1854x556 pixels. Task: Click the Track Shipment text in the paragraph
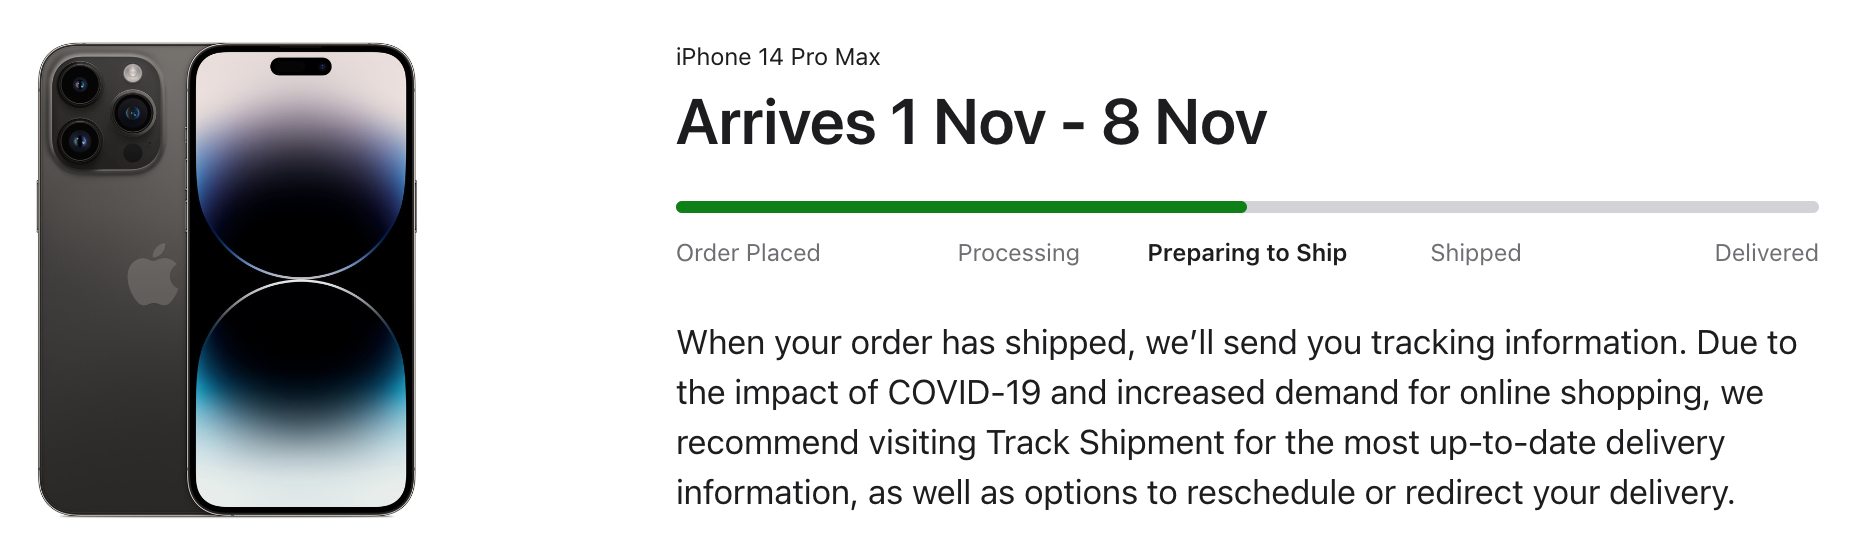1105,442
